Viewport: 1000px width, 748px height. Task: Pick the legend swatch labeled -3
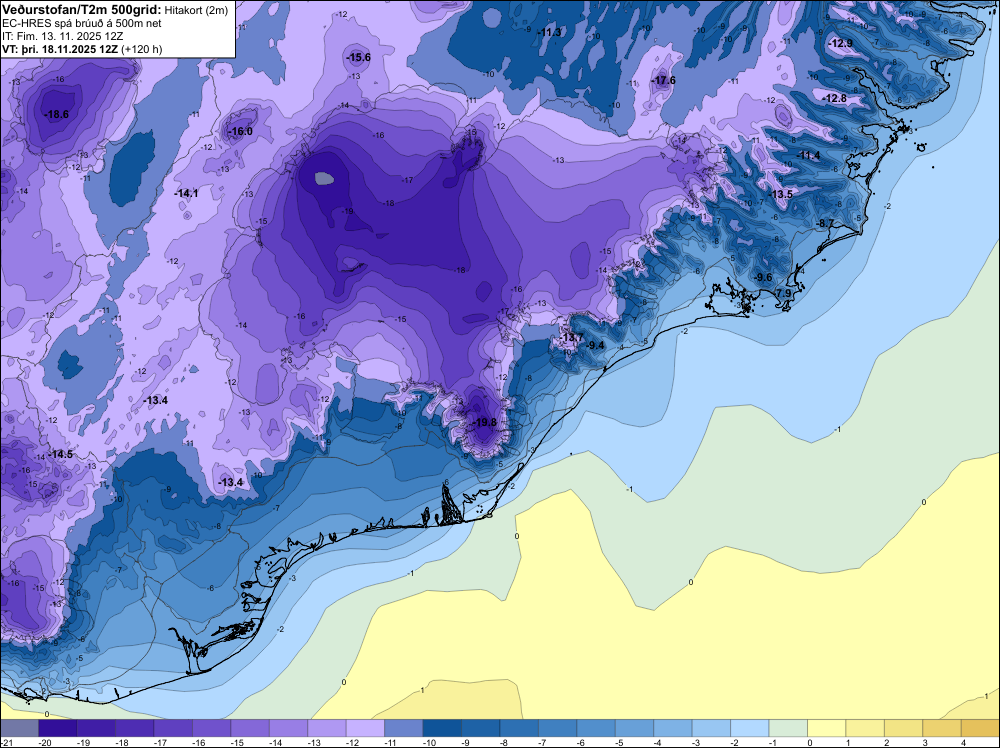pyautogui.click(x=711, y=728)
